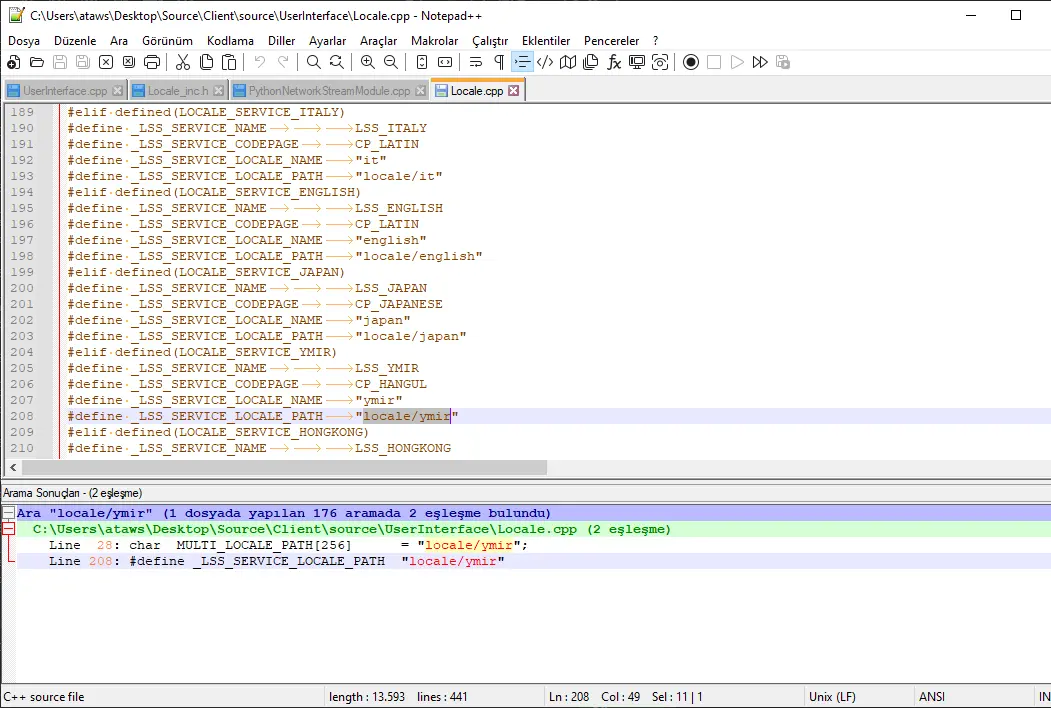Zoom out with minus magnifier icon
Image resolution: width=1051 pixels, height=708 pixels.
[391, 62]
